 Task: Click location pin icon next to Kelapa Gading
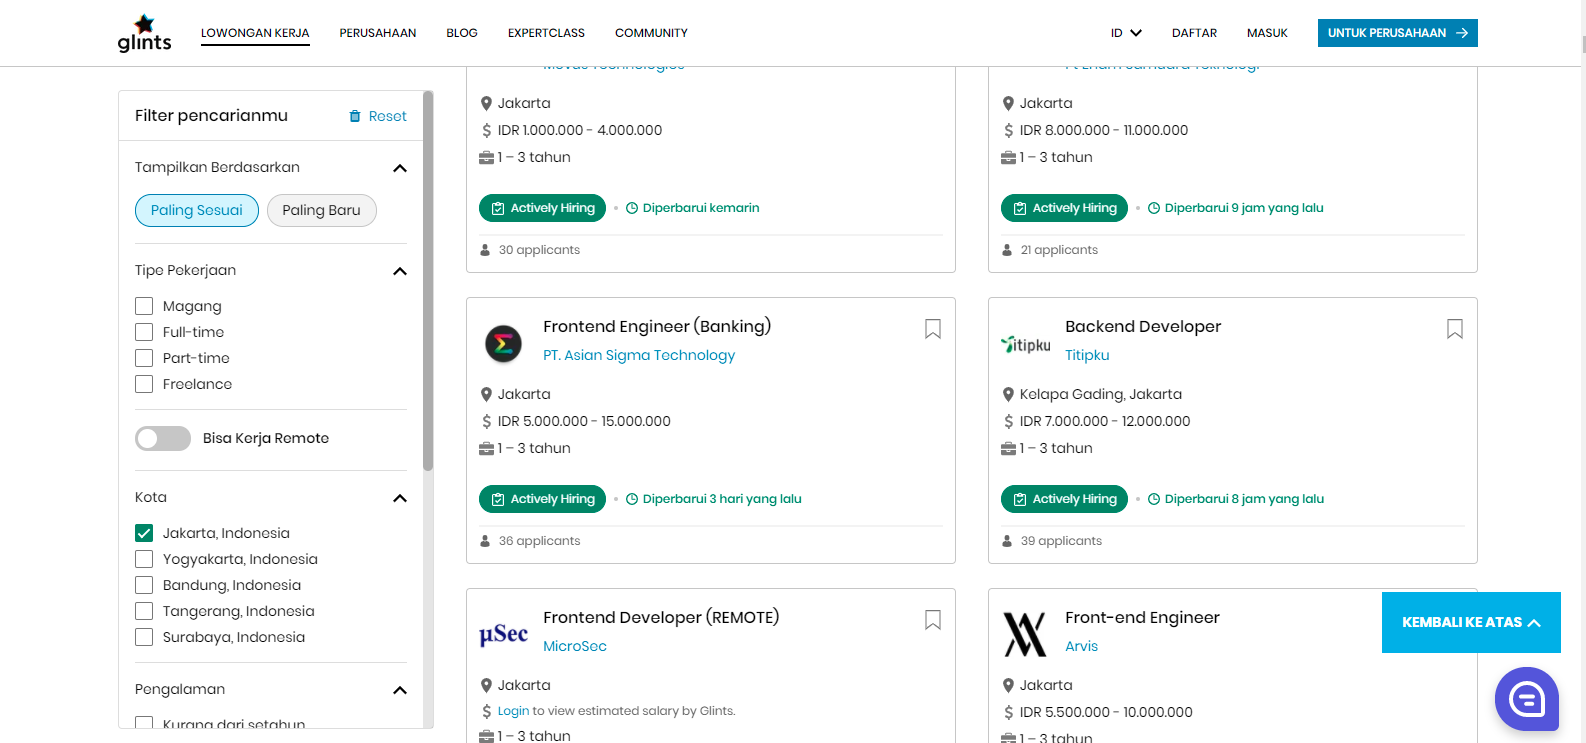point(1008,395)
